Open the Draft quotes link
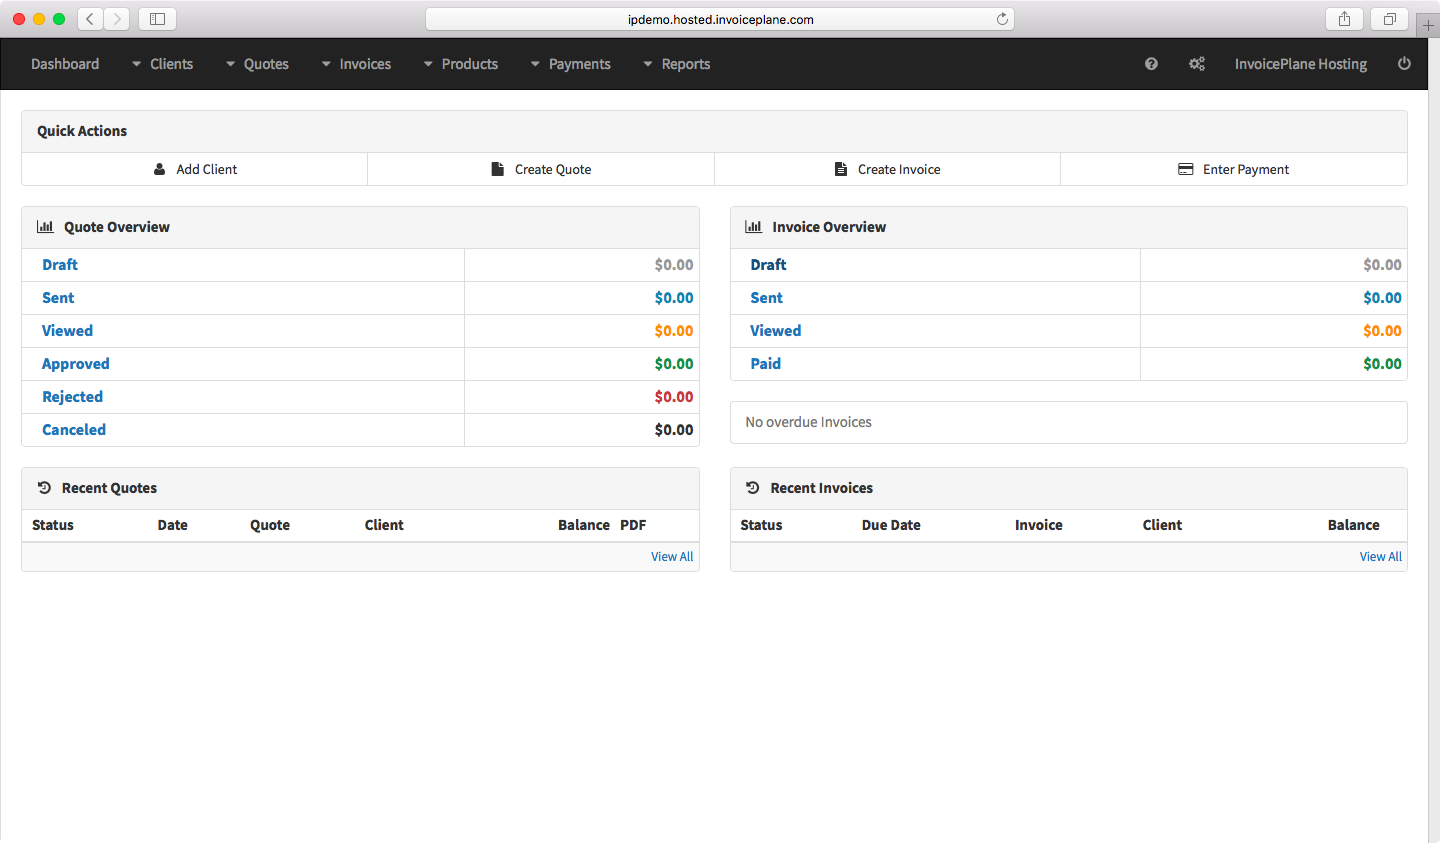 (x=60, y=264)
